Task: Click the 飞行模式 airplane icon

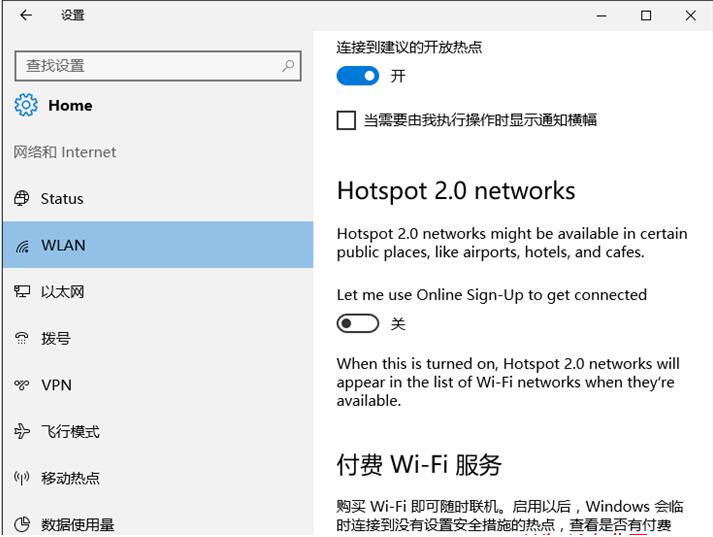Action: (22, 431)
